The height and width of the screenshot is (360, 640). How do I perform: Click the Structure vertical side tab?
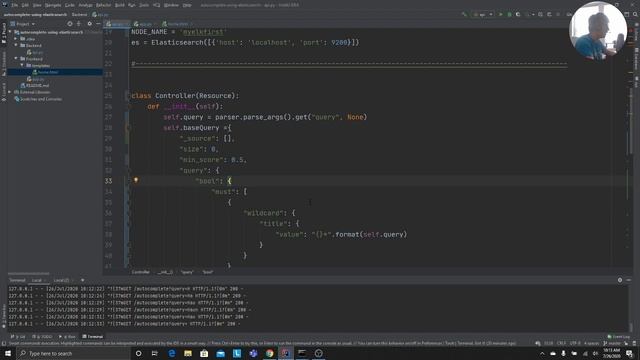pos(4,64)
